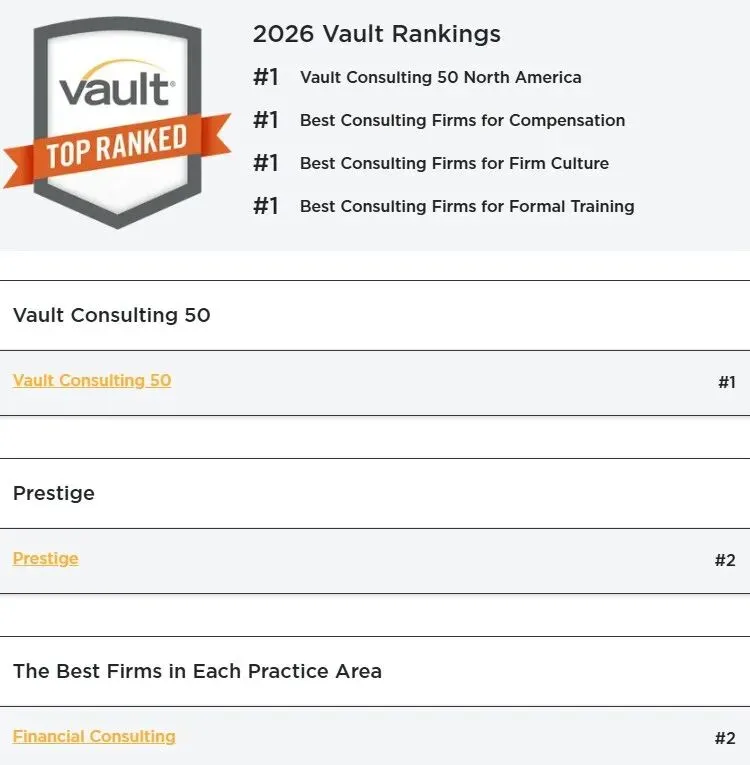Viewport: 750px width, 765px height.
Task: Select Best Consulting Firms for Formal Training text
Action: (x=467, y=206)
